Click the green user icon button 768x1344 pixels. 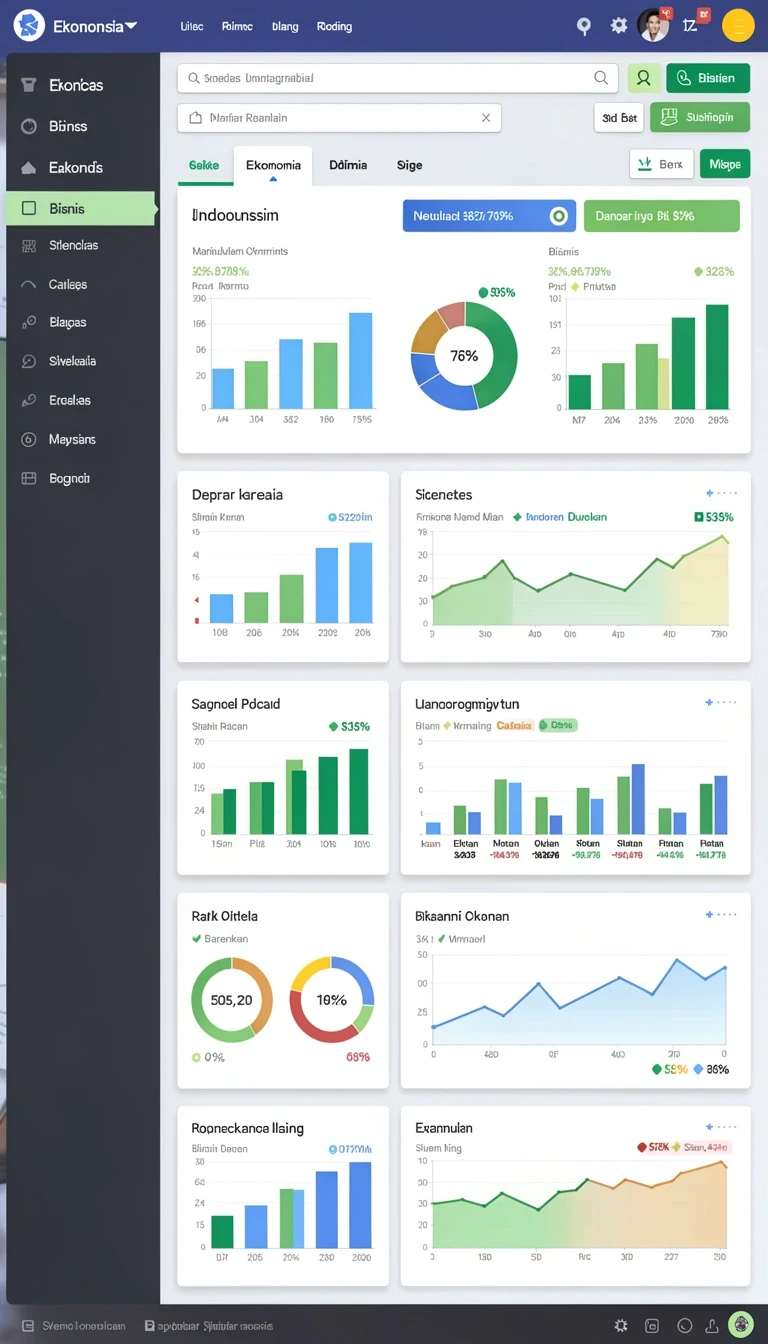tap(644, 77)
